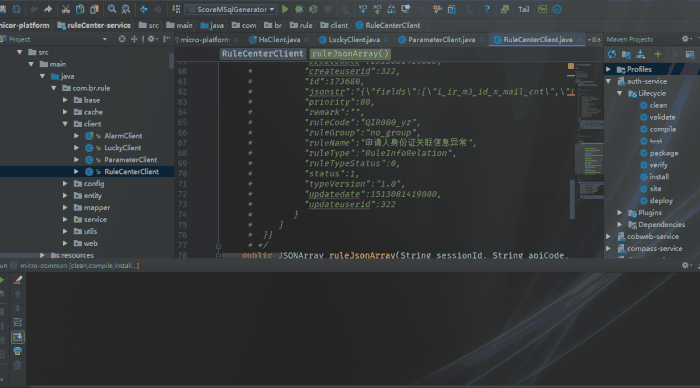Image resolution: width=700 pixels, height=388 pixels.
Task: Click the Project panel vertical scrollbar
Action: pos(171,60)
